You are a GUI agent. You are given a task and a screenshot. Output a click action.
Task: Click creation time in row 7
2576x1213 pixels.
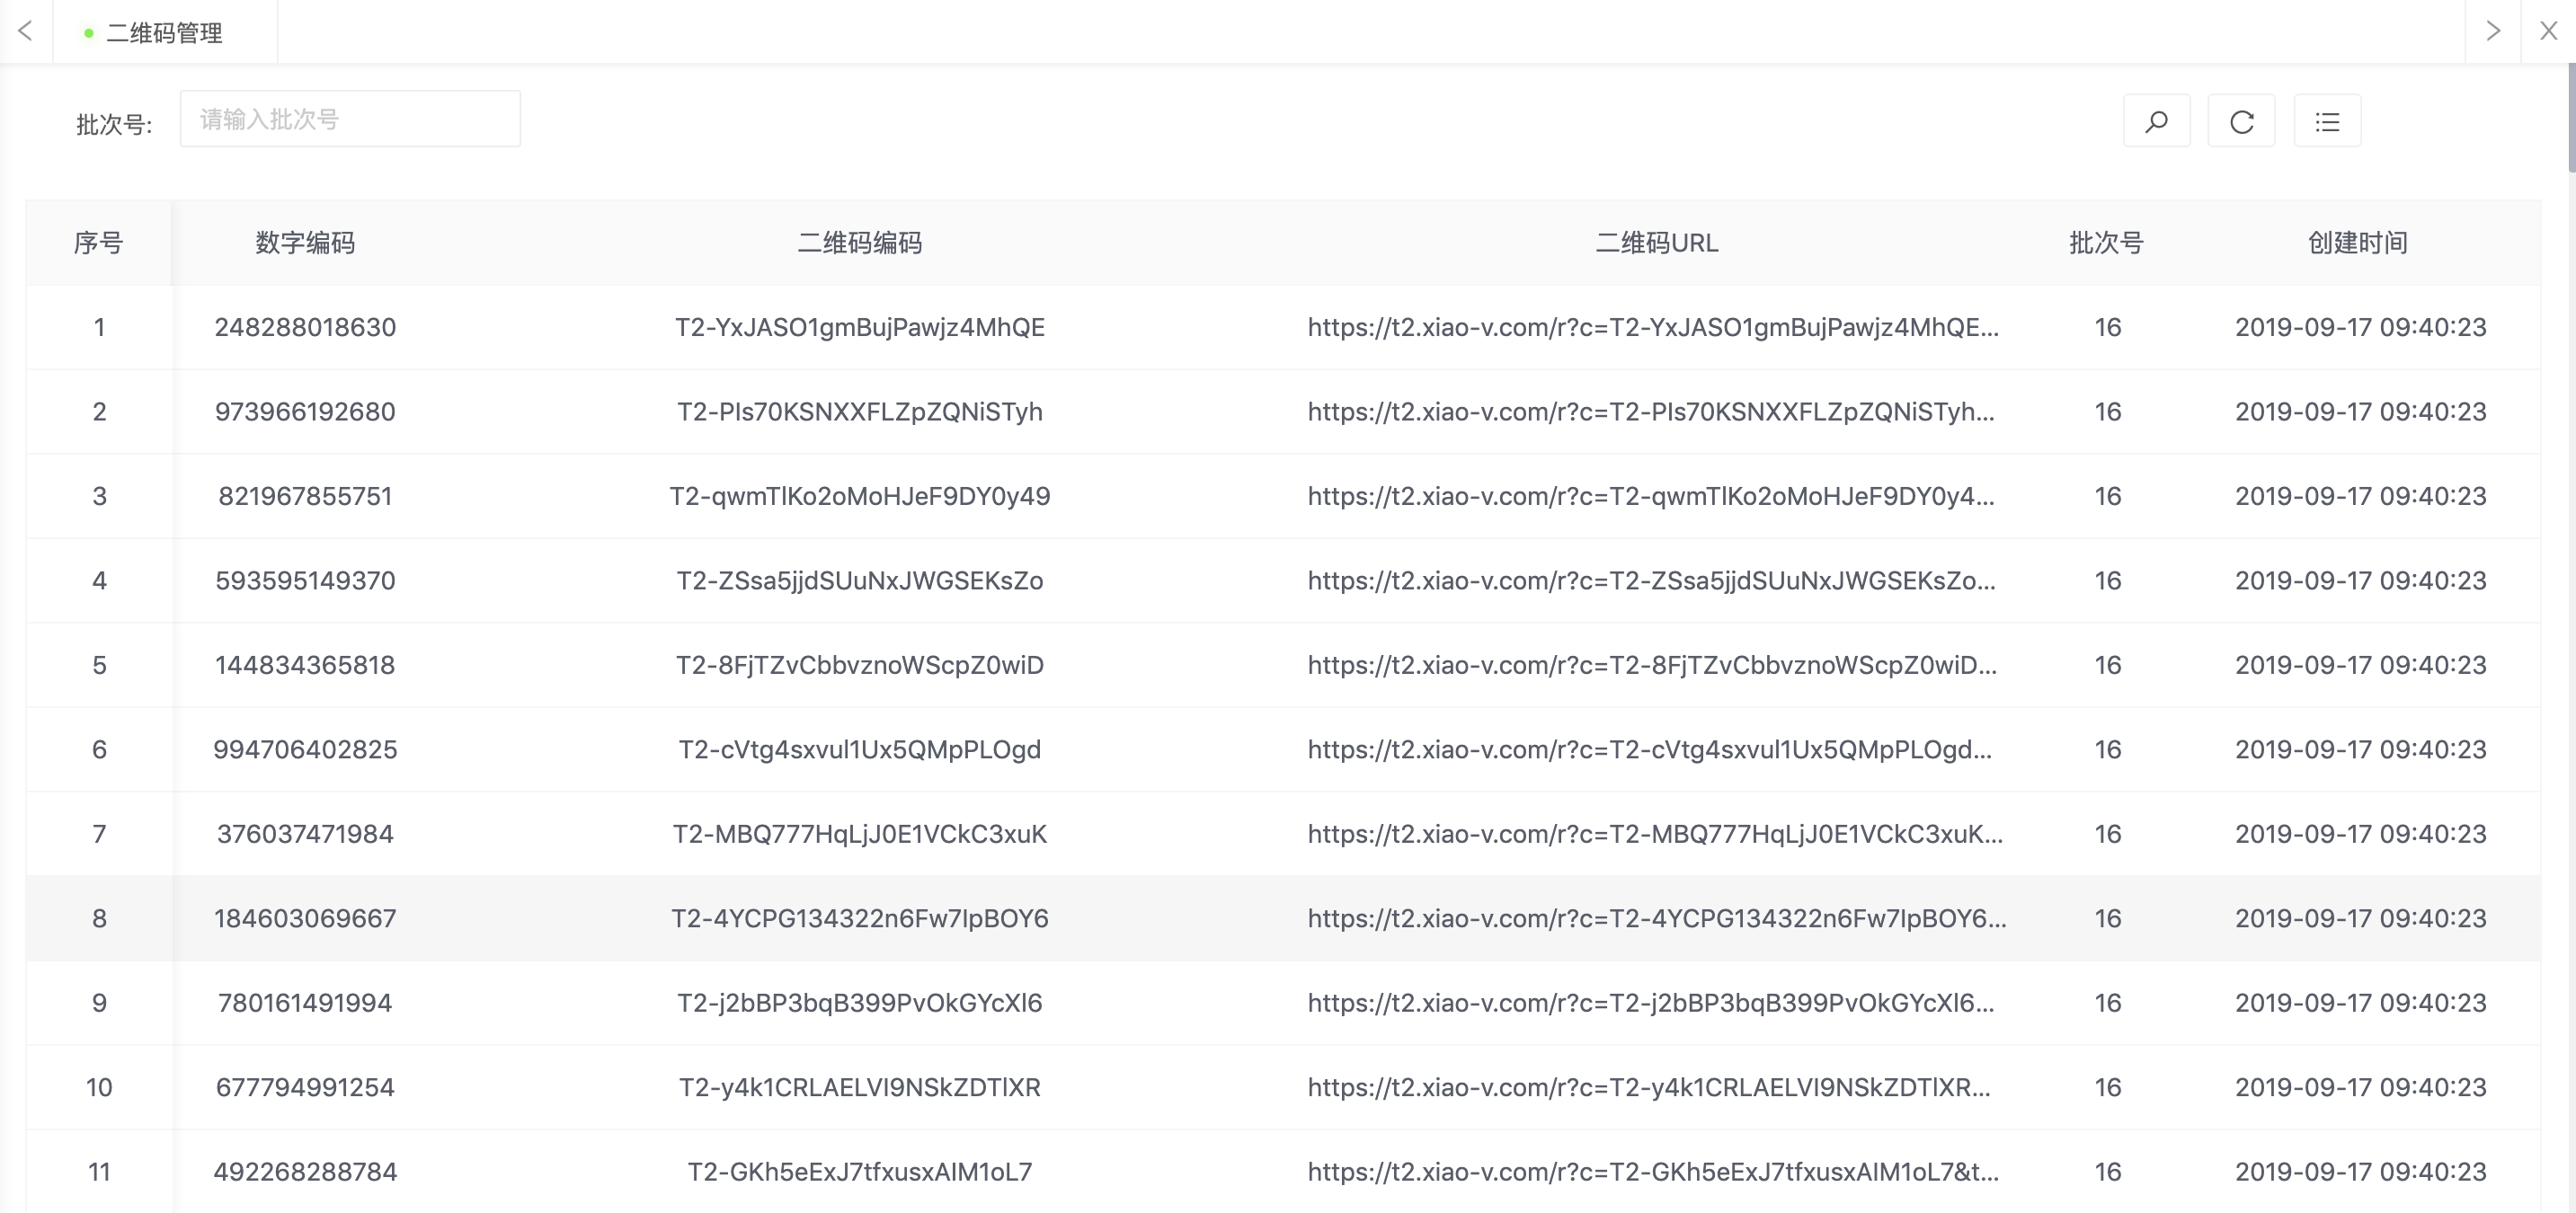pos(2360,834)
